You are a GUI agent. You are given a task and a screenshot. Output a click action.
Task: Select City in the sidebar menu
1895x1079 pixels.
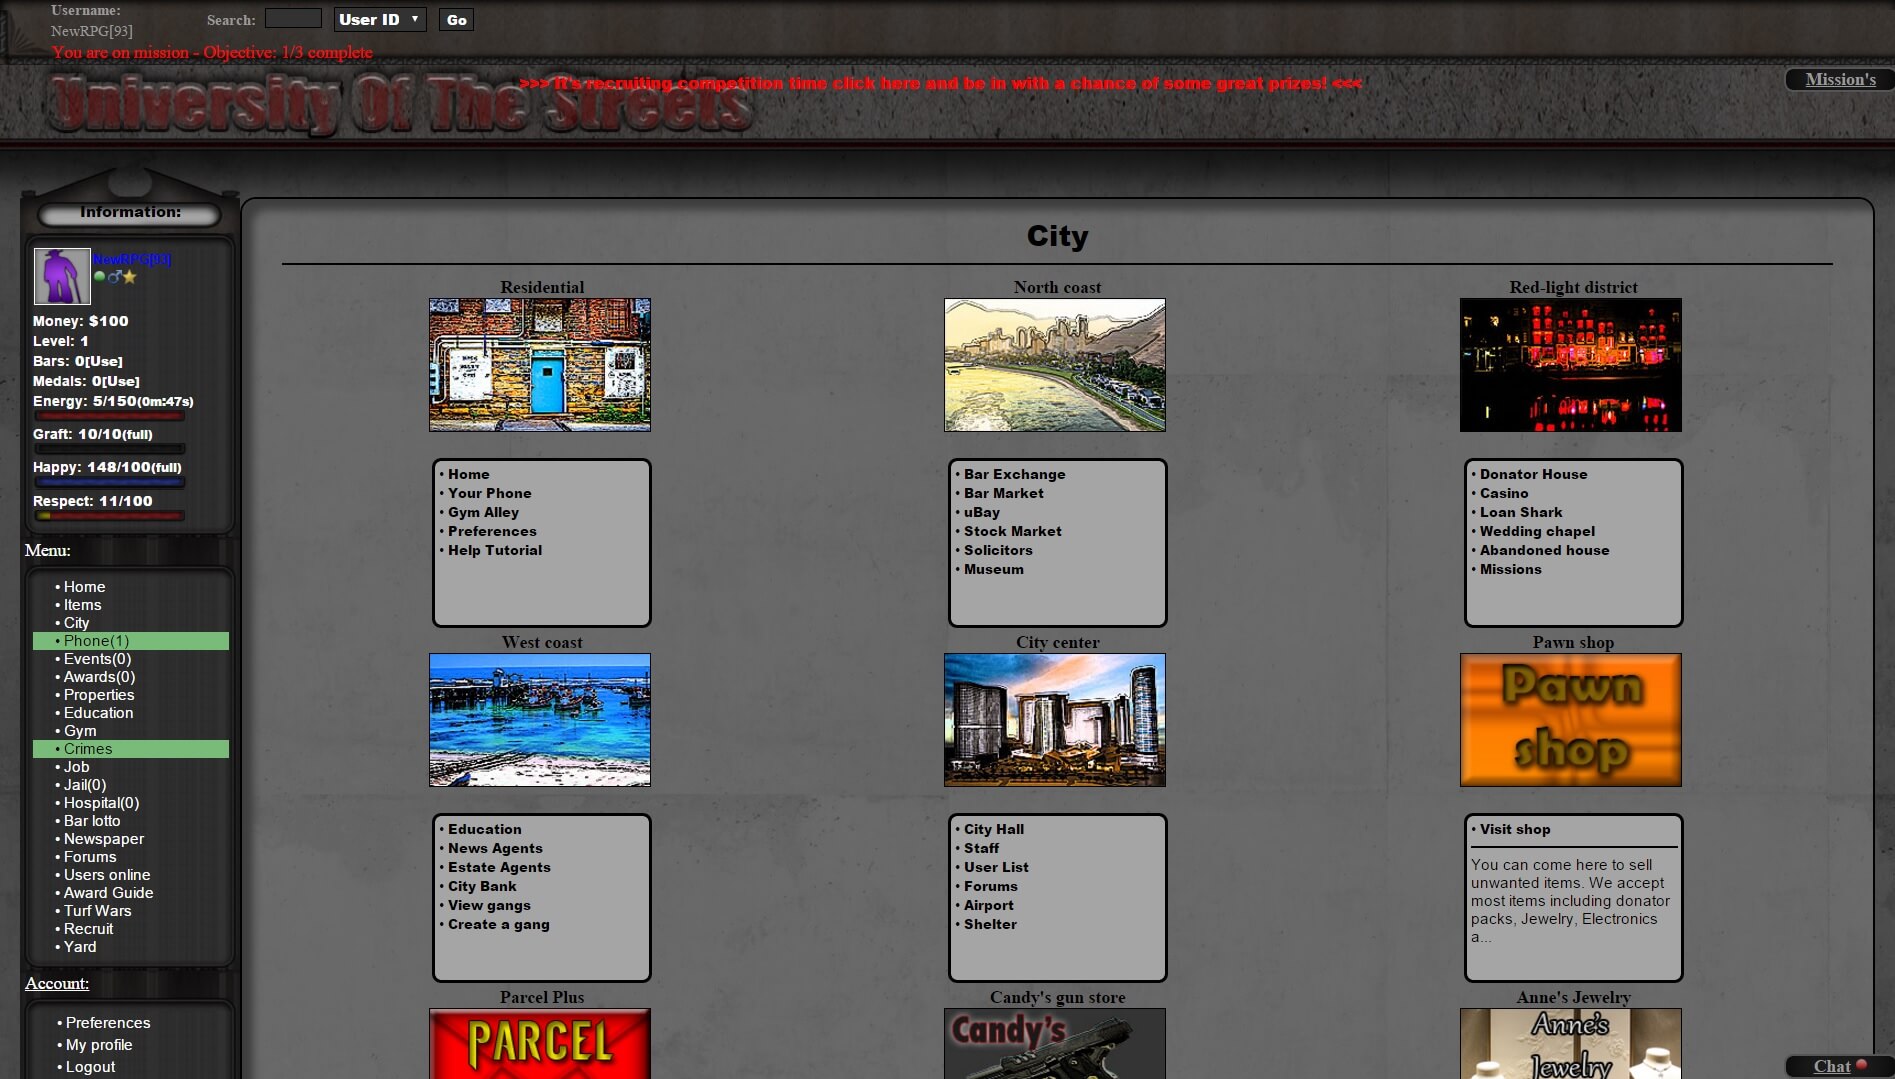pyautogui.click(x=76, y=623)
